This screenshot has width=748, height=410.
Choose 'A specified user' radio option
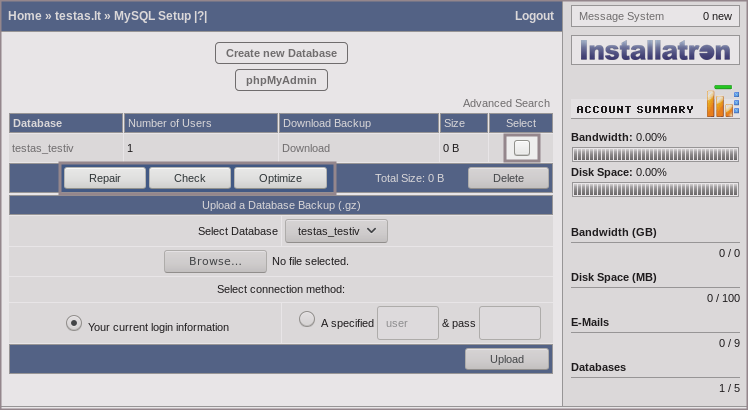pos(307,319)
